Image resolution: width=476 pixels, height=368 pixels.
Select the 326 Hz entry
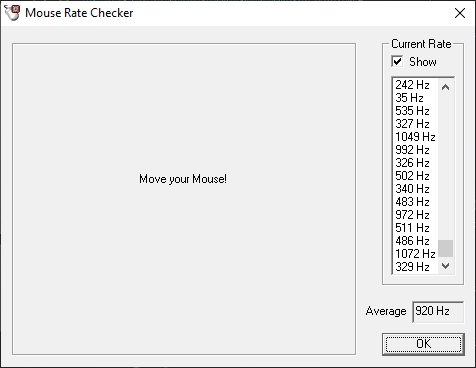coord(416,163)
